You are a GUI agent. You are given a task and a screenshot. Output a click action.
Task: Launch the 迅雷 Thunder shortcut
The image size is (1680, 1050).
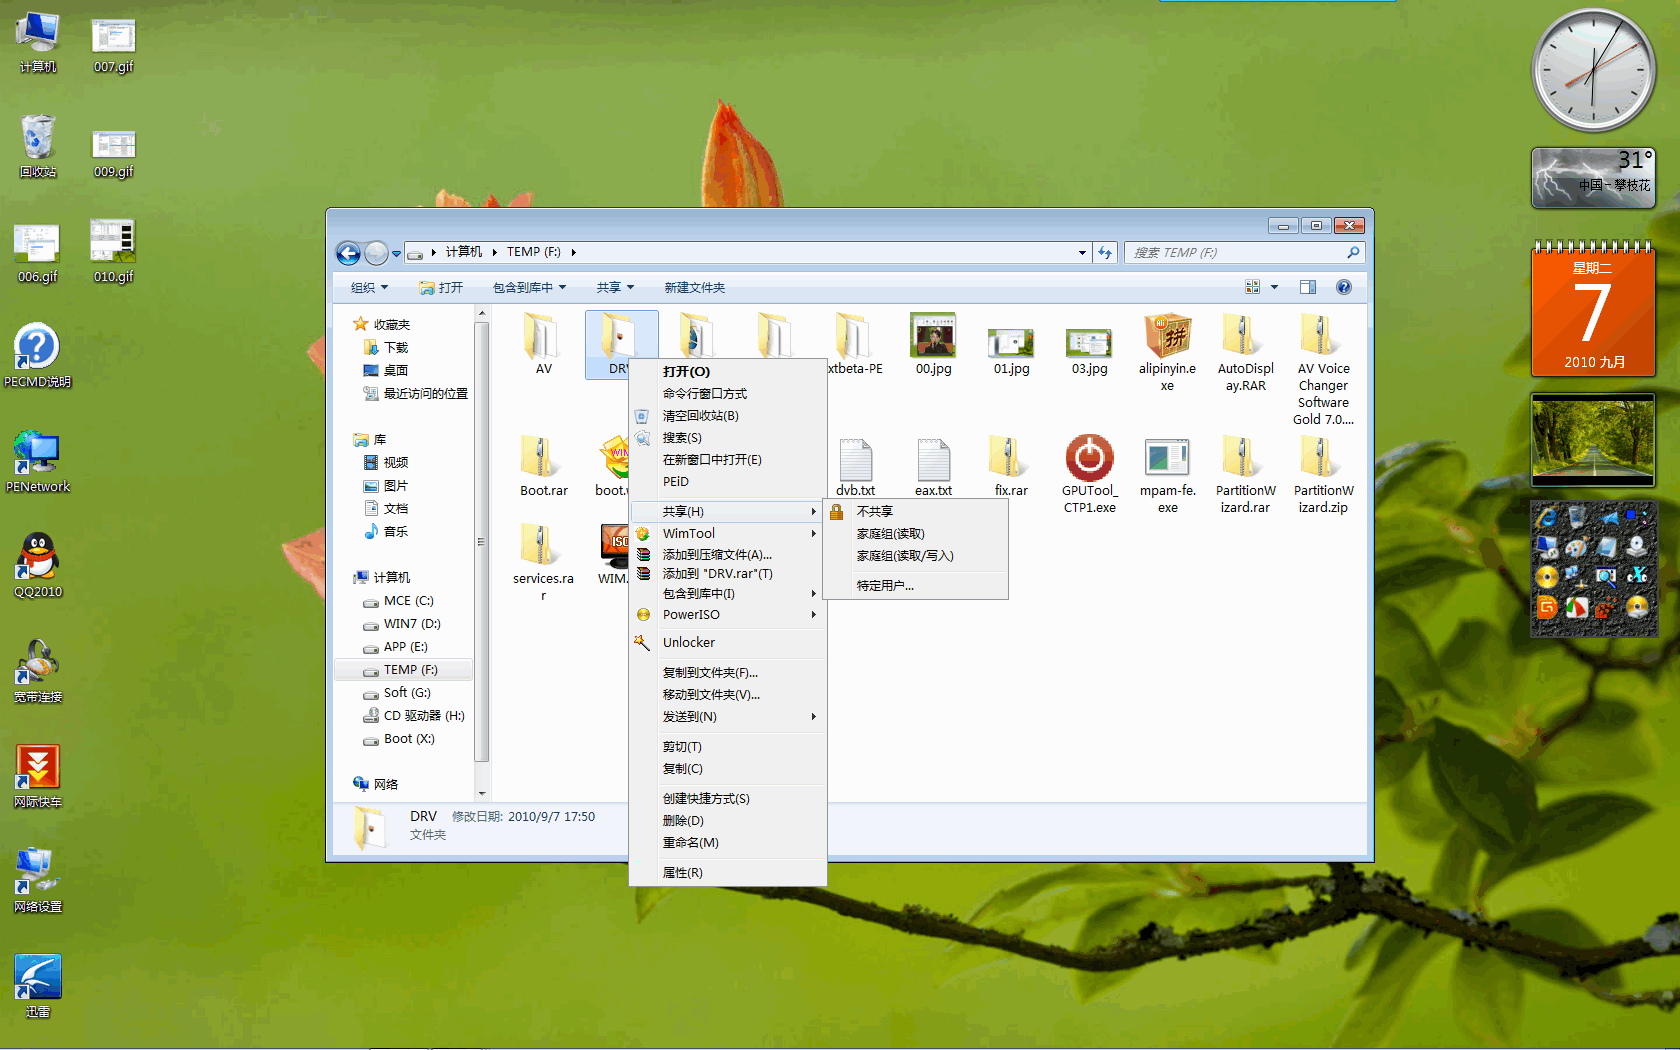[x=38, y=986]
